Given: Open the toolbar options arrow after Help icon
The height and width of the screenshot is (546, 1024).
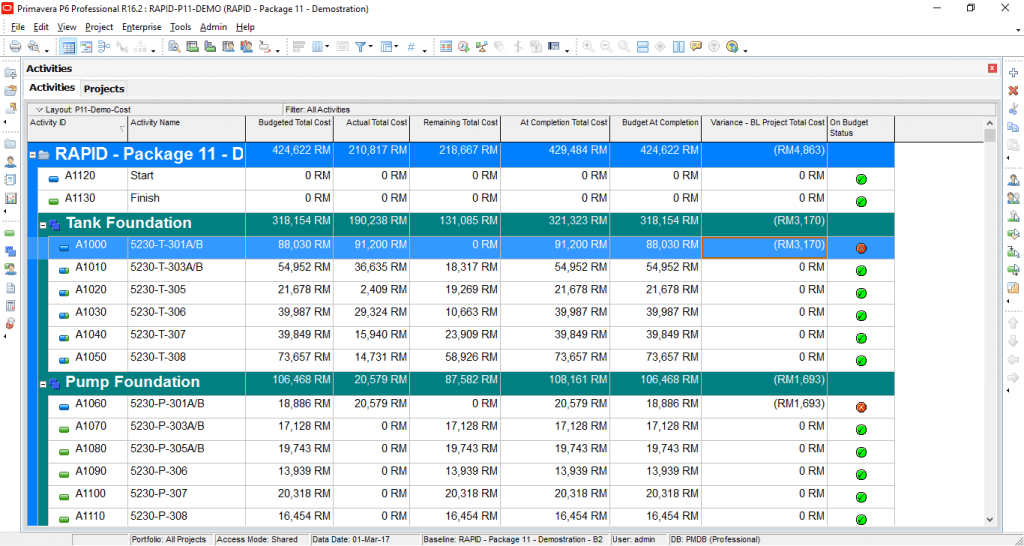Looking at the screenshot, I should (745, 50).
